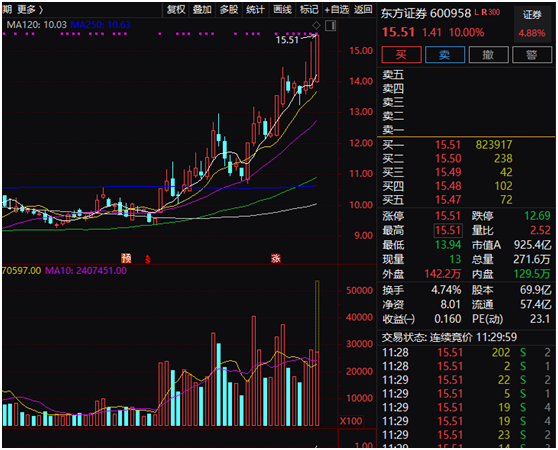Click the blue 卖 sell button
Screen dimensions: 558x450
pyautogui.click(x=445, y=55)
